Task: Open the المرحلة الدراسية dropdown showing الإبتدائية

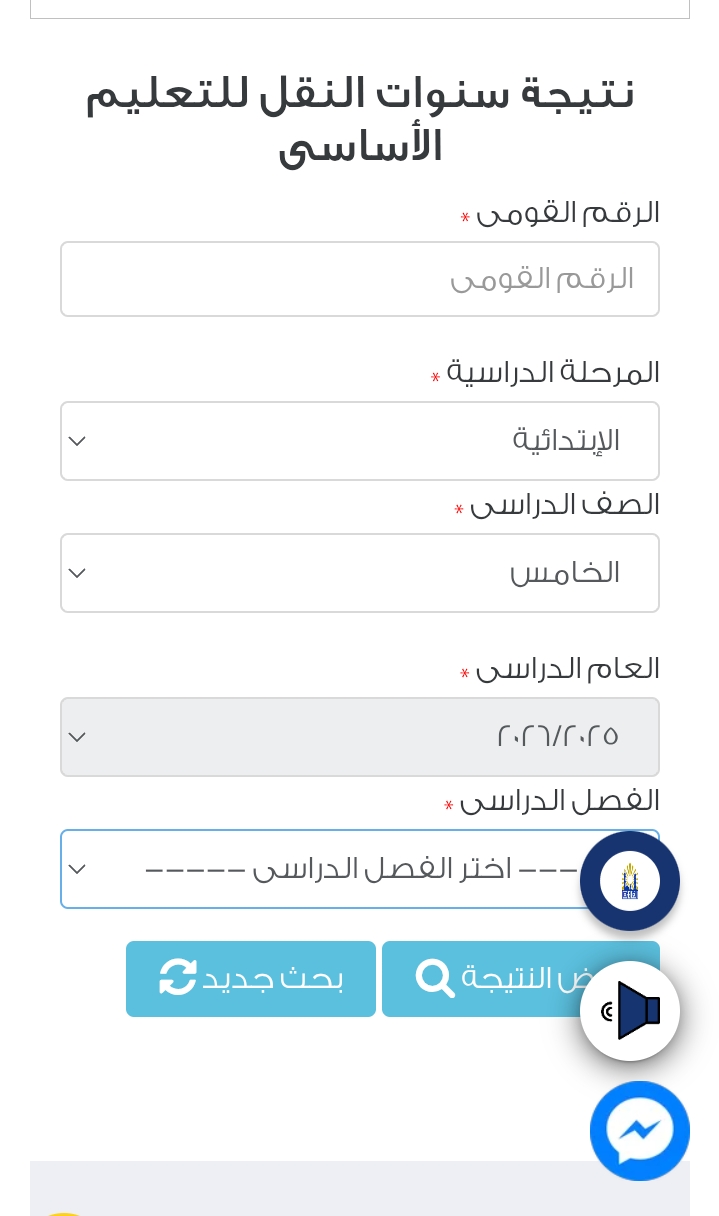Action: [360, 441]
